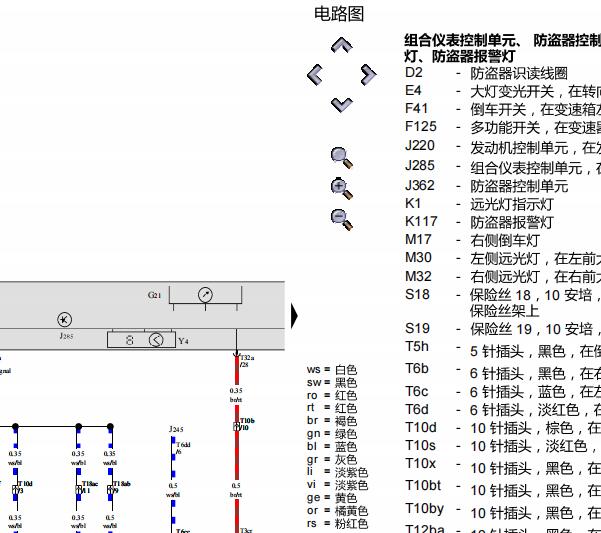Select legend entry M32 右侧远光灯
Image resolution: width=601 pixels, height=533 pixels.
coord(503,276)
